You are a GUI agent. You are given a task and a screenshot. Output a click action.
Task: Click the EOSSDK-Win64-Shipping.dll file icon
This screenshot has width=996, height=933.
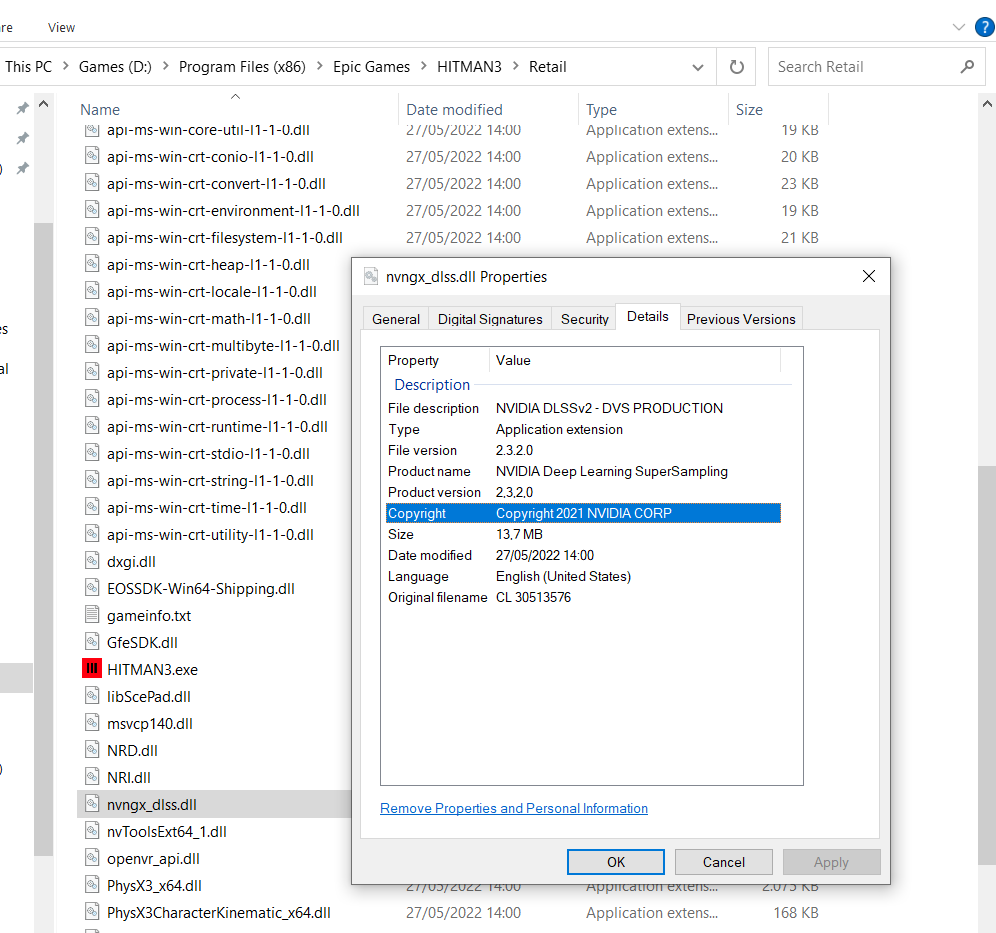[x=92, y=587]
